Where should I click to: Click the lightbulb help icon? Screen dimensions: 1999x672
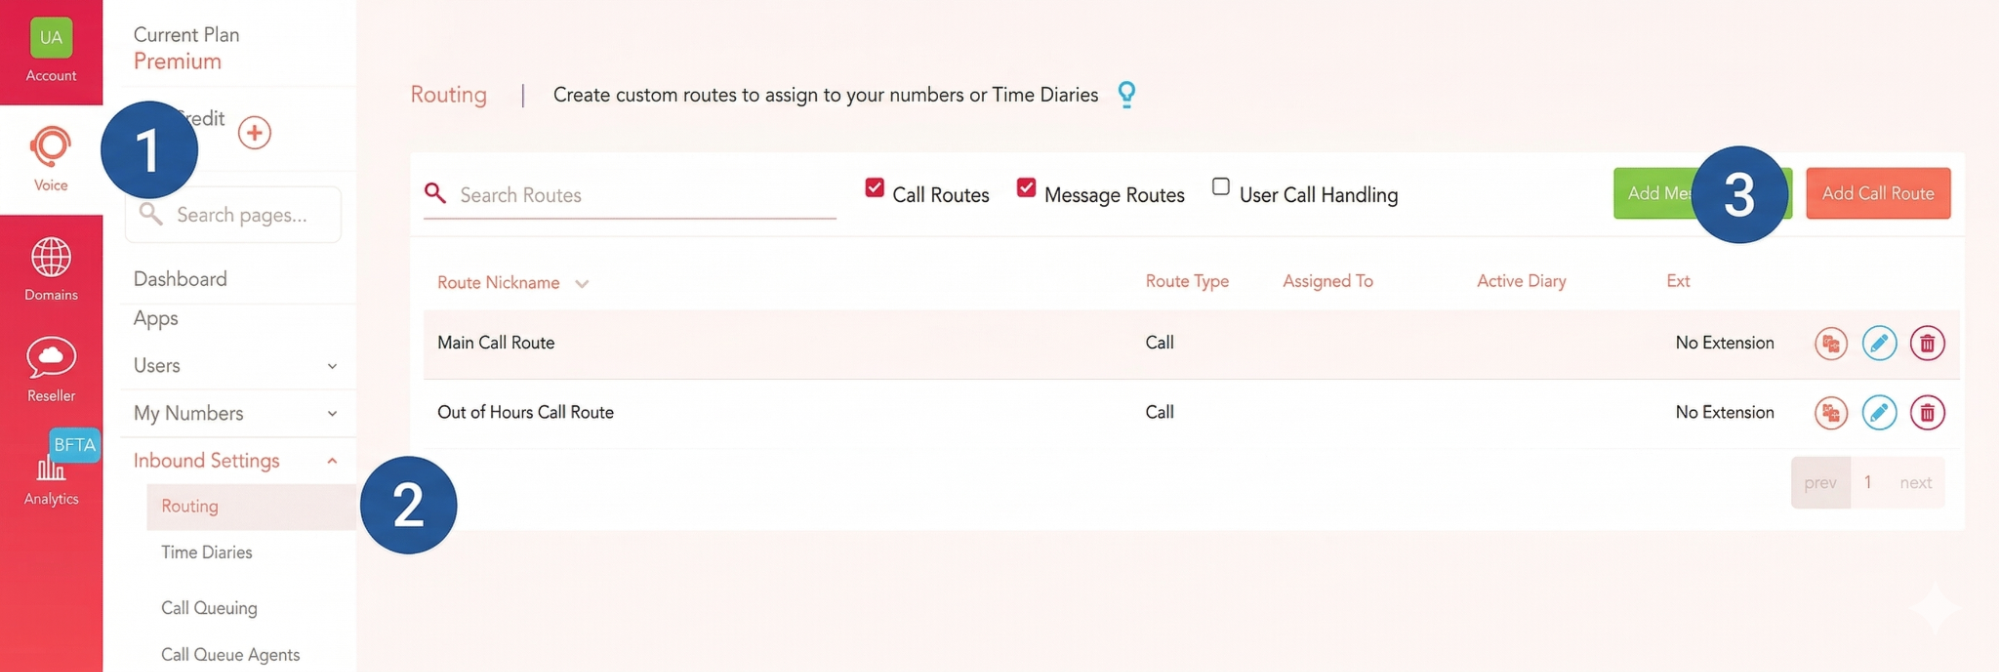coord(1126,94)
